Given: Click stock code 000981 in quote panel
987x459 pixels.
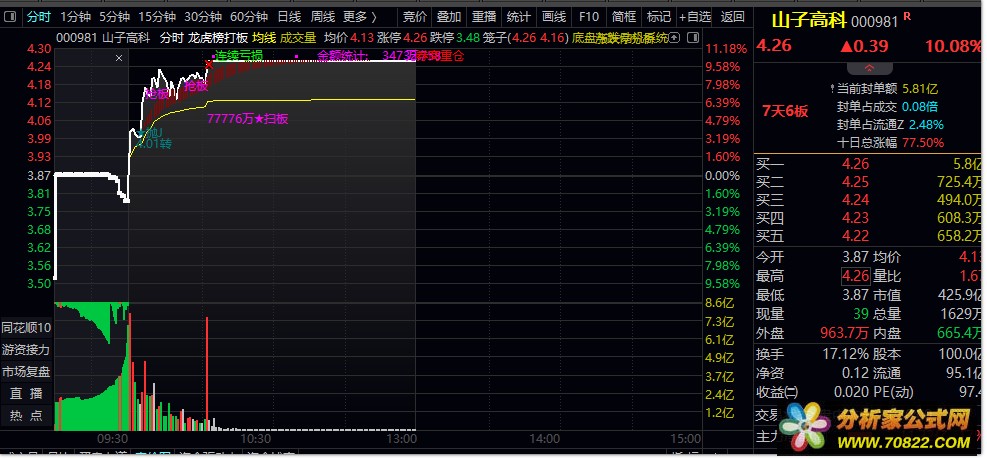Looking at the screenshot, I should click(x=875, y=21).
